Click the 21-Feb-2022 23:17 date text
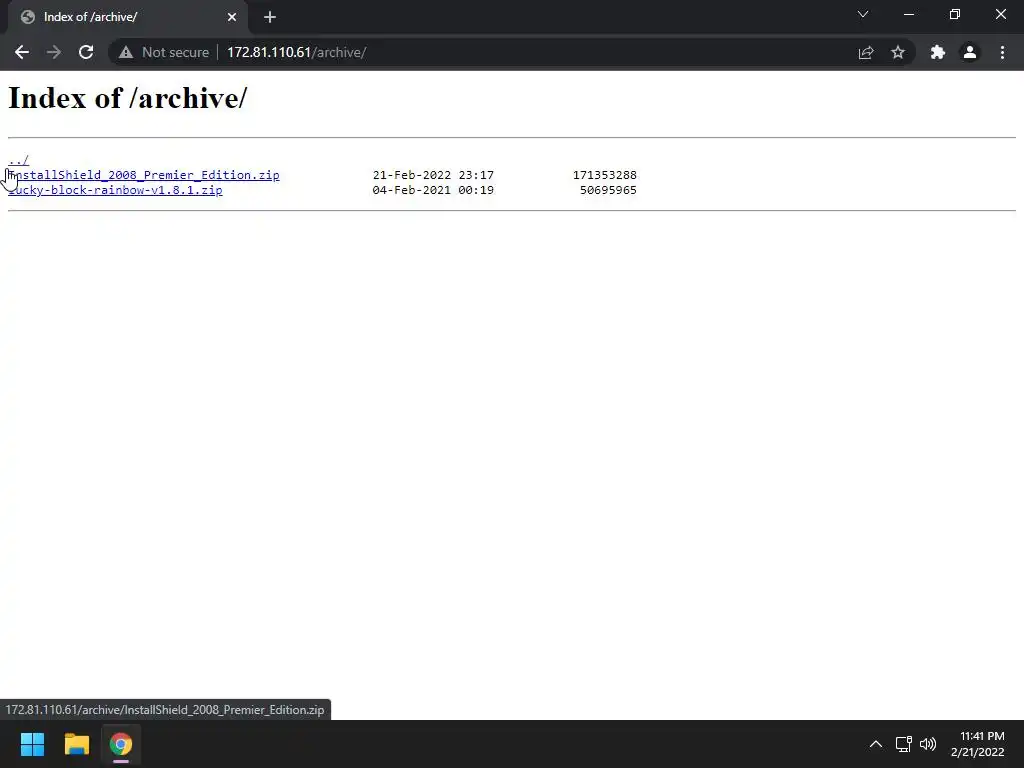The height and width of the screenshot is (768, 1024). click(433, 175)
